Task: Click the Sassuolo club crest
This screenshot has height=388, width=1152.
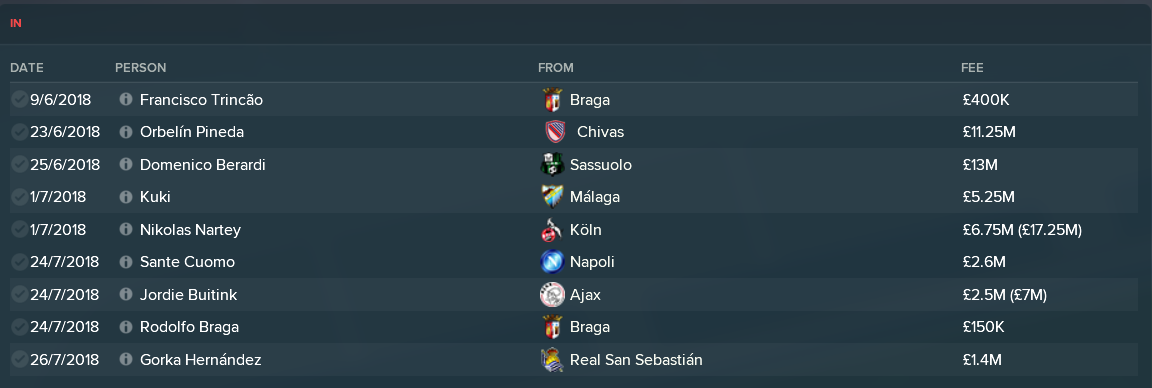Action: pos(551,164)
